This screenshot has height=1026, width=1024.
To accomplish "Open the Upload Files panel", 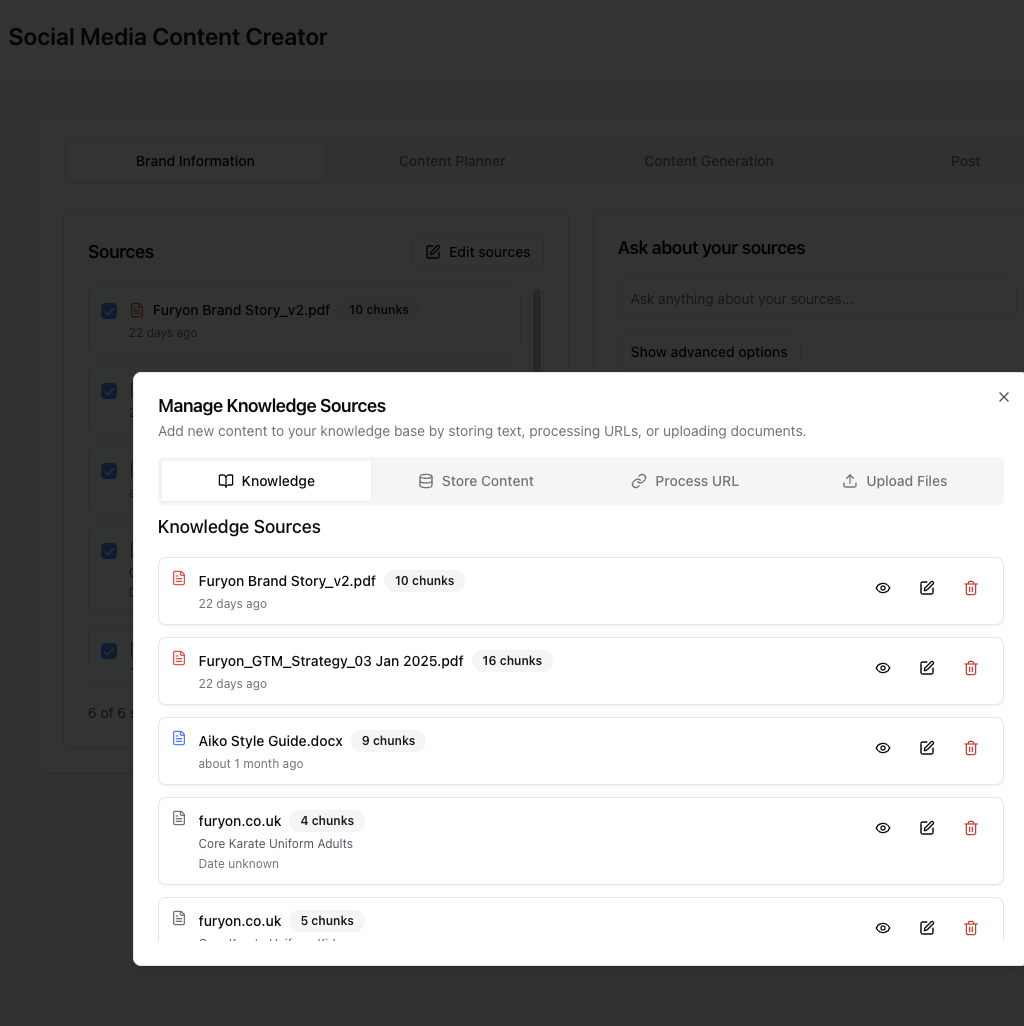I will 894,481.
